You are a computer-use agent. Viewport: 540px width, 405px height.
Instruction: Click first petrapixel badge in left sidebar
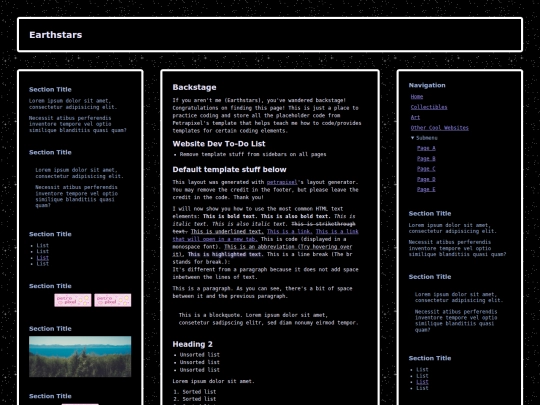tap(73, 300)
